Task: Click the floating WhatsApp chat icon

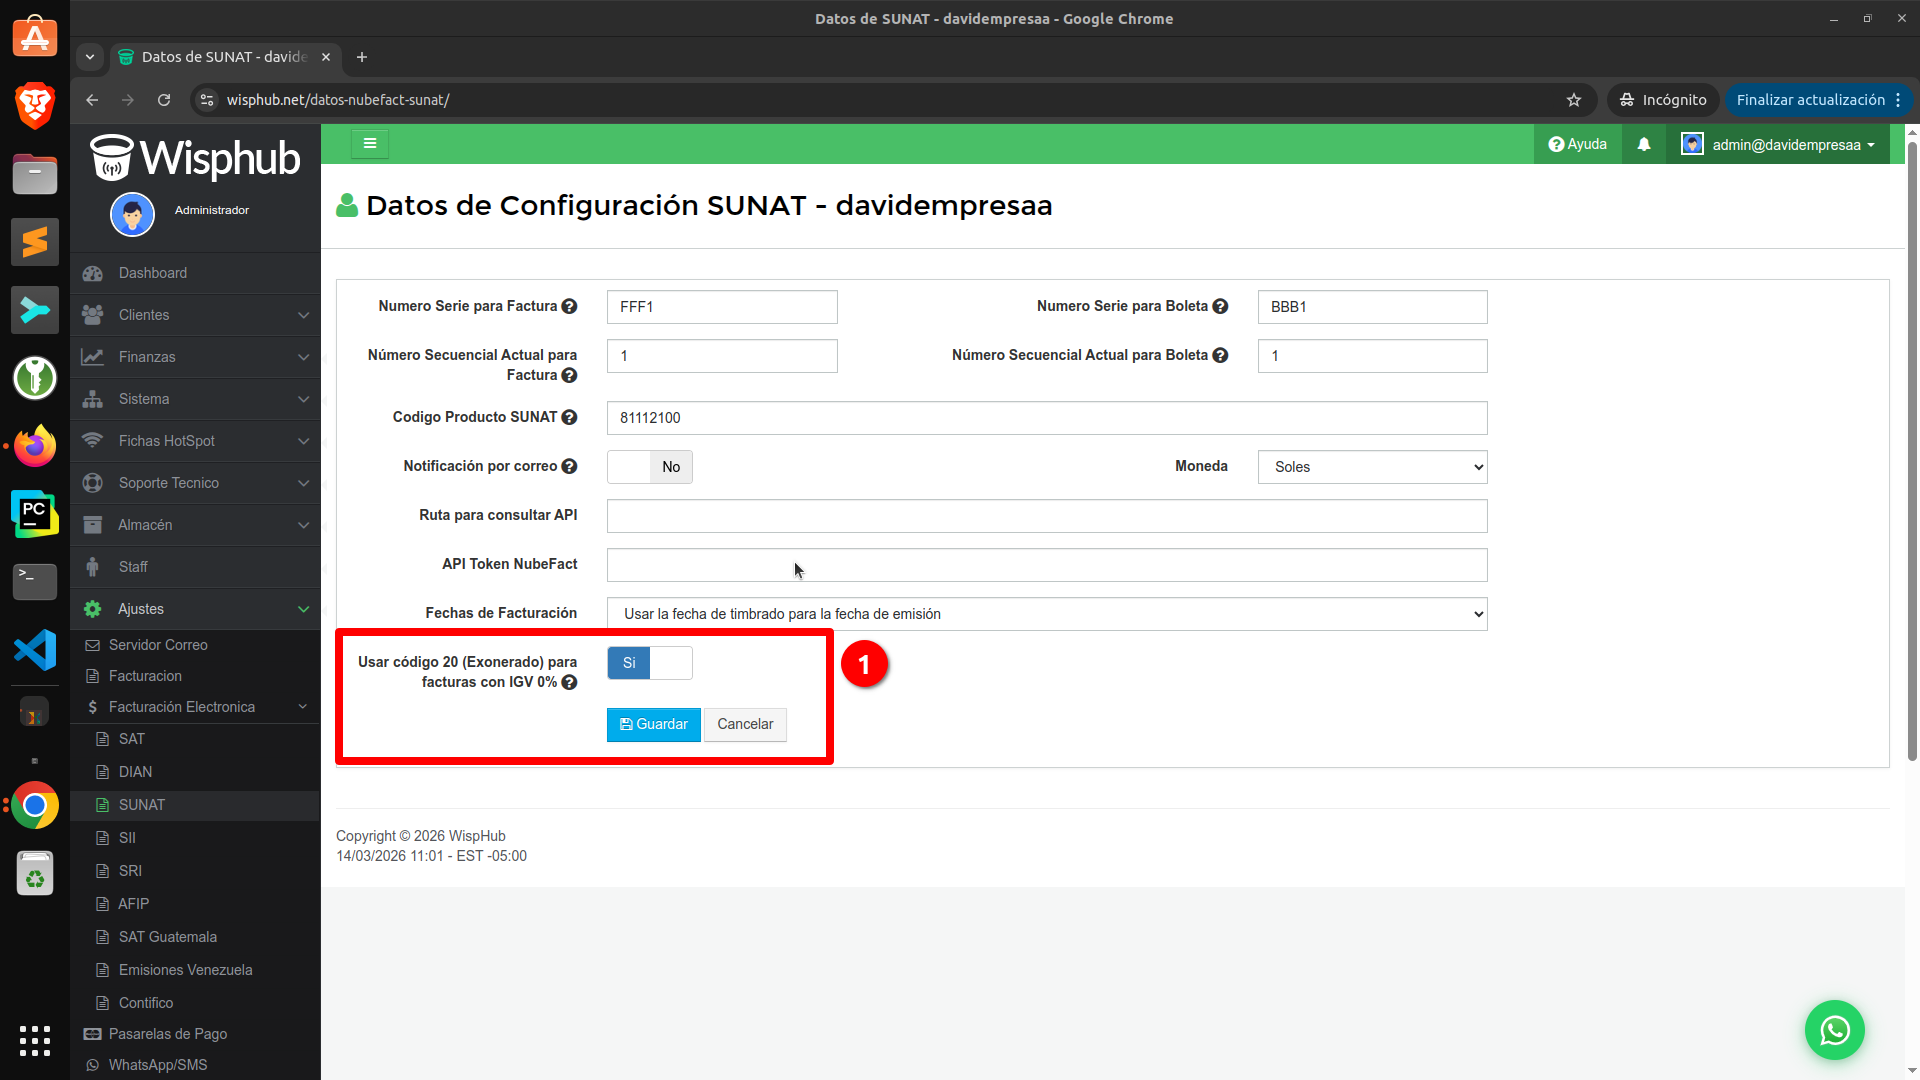Action: [1834, 1030]
